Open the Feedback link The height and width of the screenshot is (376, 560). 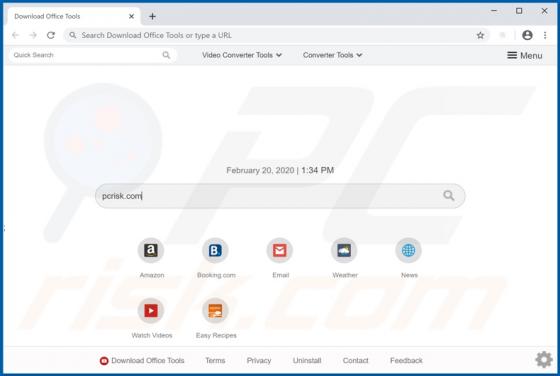tap(406, 361)
